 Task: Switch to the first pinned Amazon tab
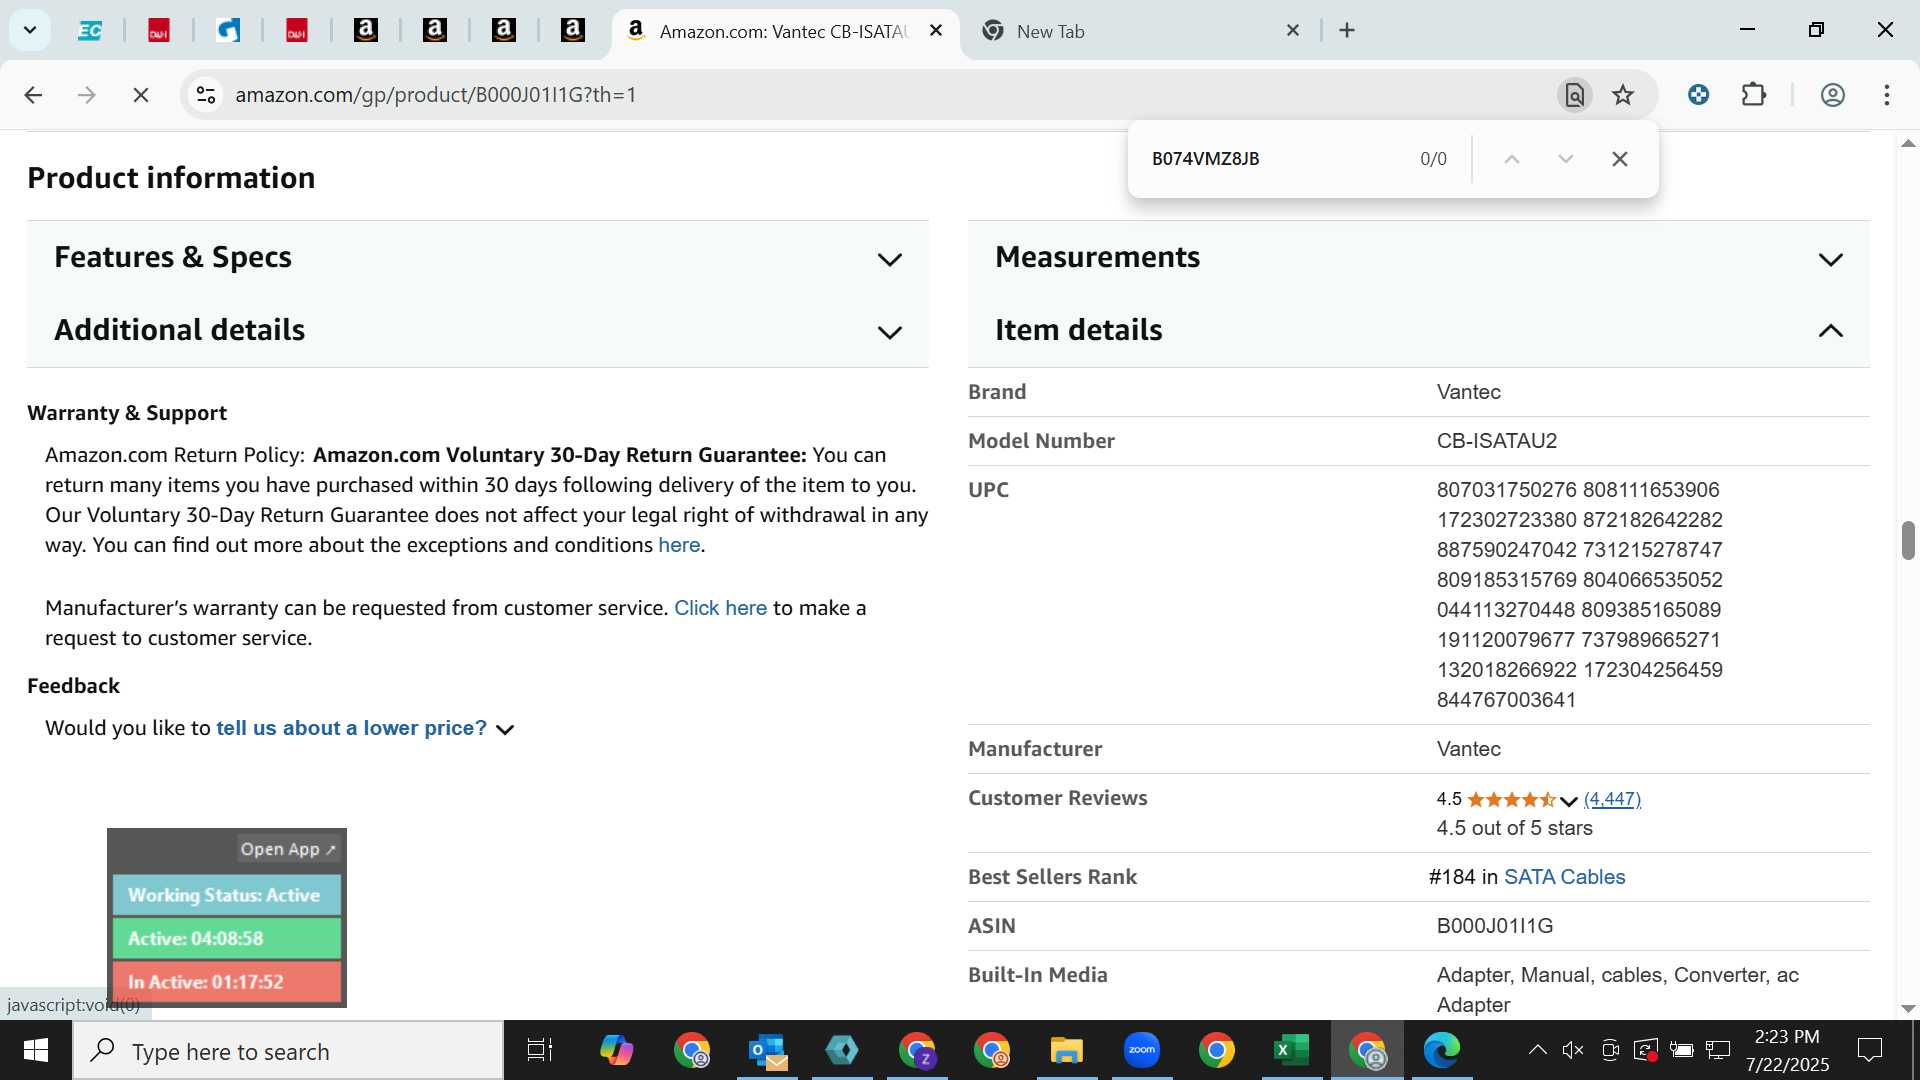(366, 31)
